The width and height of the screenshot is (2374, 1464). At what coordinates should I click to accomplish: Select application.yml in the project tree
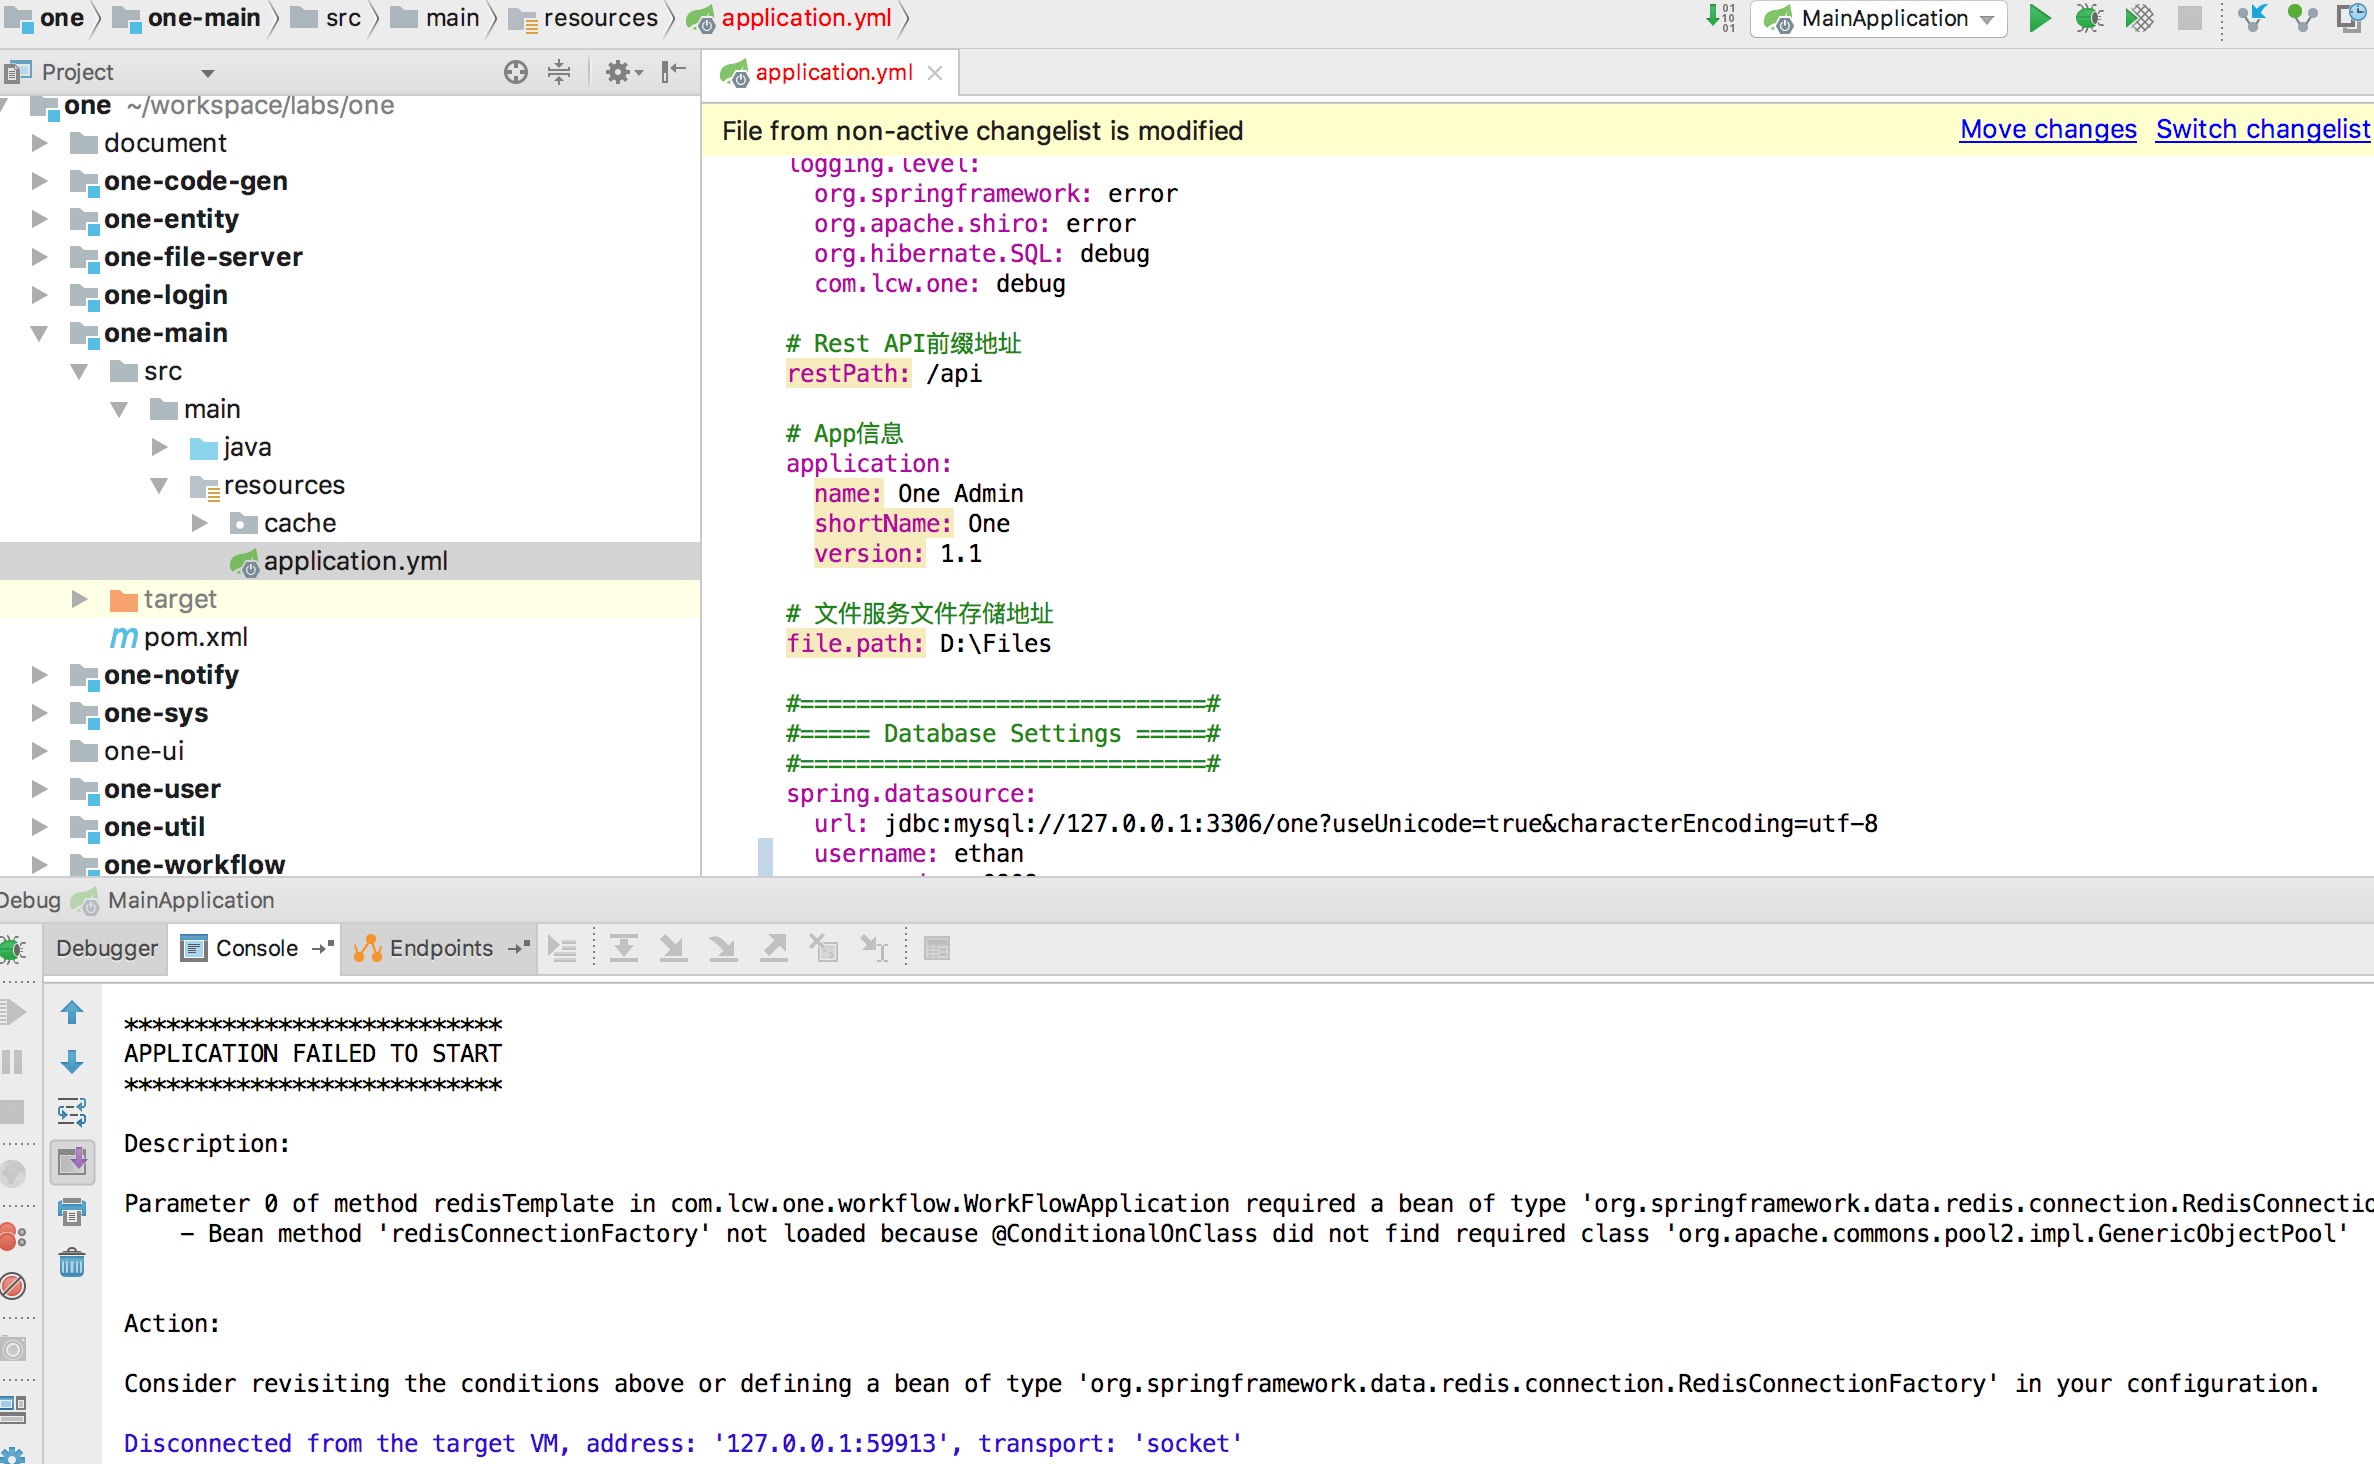pyautogui.click(x=356, y=560)
